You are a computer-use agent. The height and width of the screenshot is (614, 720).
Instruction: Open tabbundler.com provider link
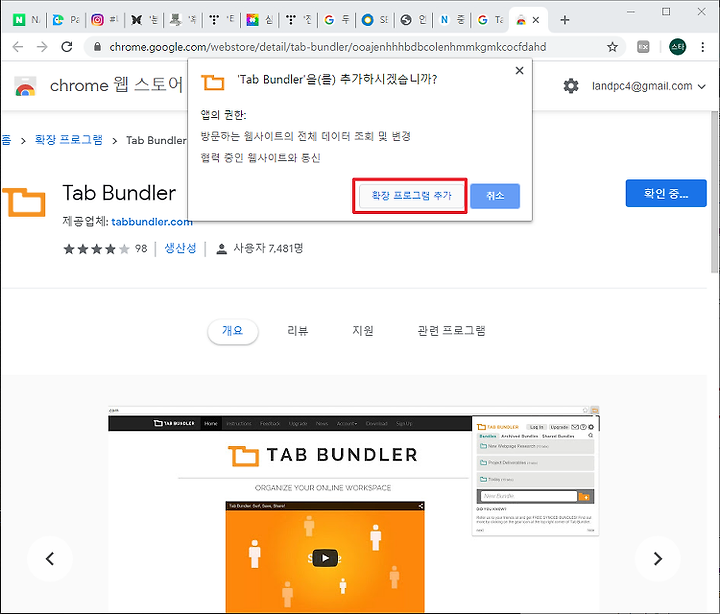[152, 222]
